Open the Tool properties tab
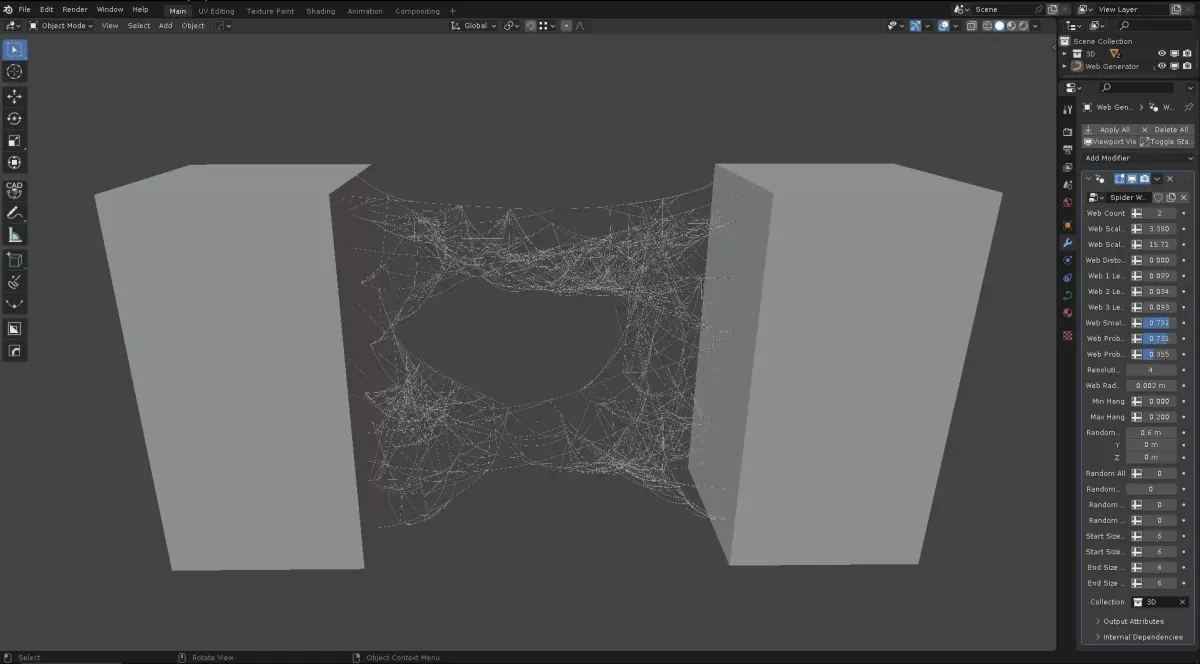The width and height of the screenshot is (1200, 664). click(x=1068, y=110)
